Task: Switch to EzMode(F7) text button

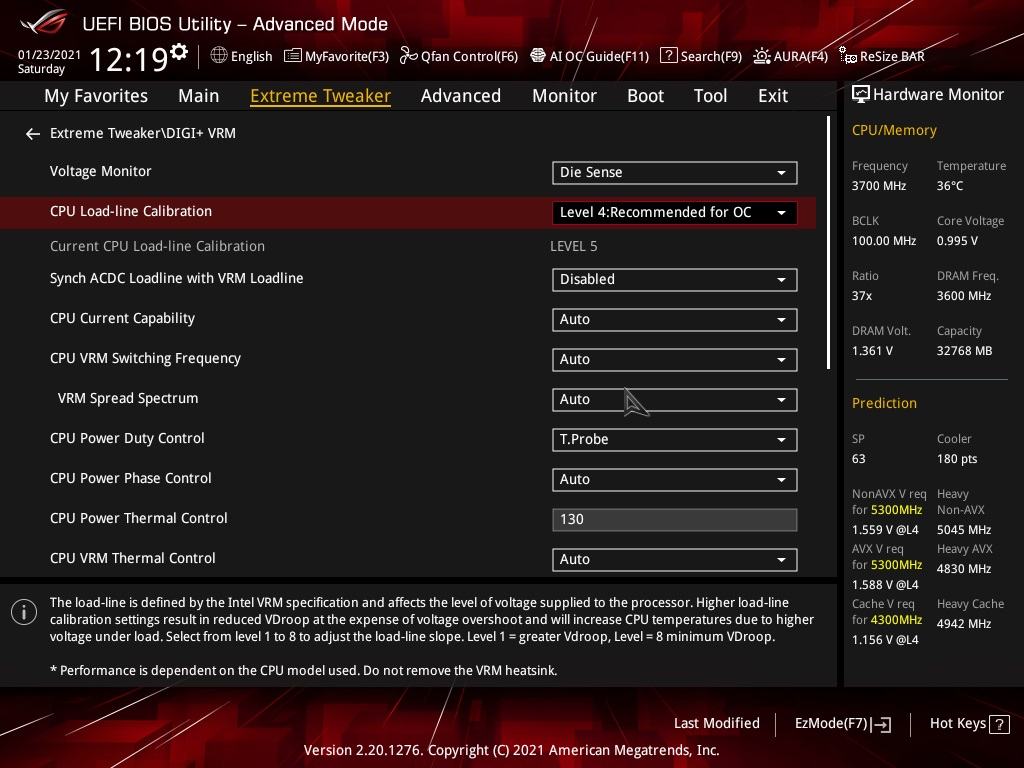Action: pyautogui.click(x=831, y=724)
